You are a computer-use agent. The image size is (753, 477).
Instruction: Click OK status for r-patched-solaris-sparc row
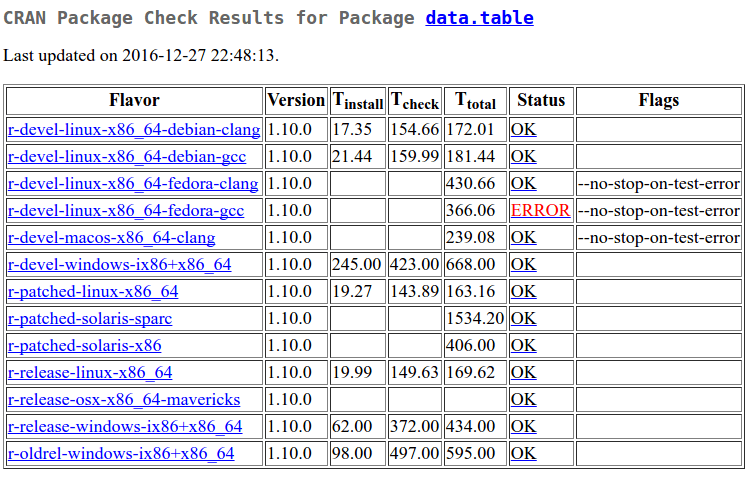coord(523,319)
